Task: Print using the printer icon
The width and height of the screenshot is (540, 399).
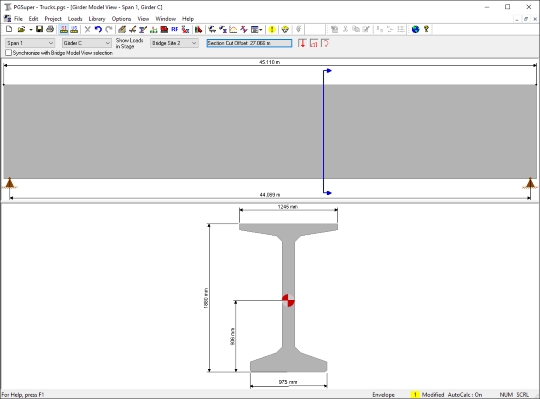Action: coord(50,29)
